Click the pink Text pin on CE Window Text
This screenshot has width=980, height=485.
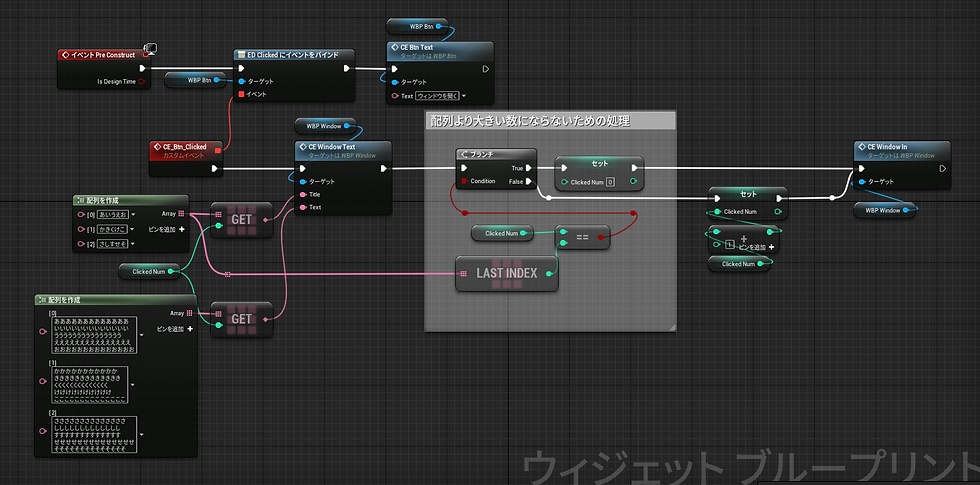(x=303, y=207)
